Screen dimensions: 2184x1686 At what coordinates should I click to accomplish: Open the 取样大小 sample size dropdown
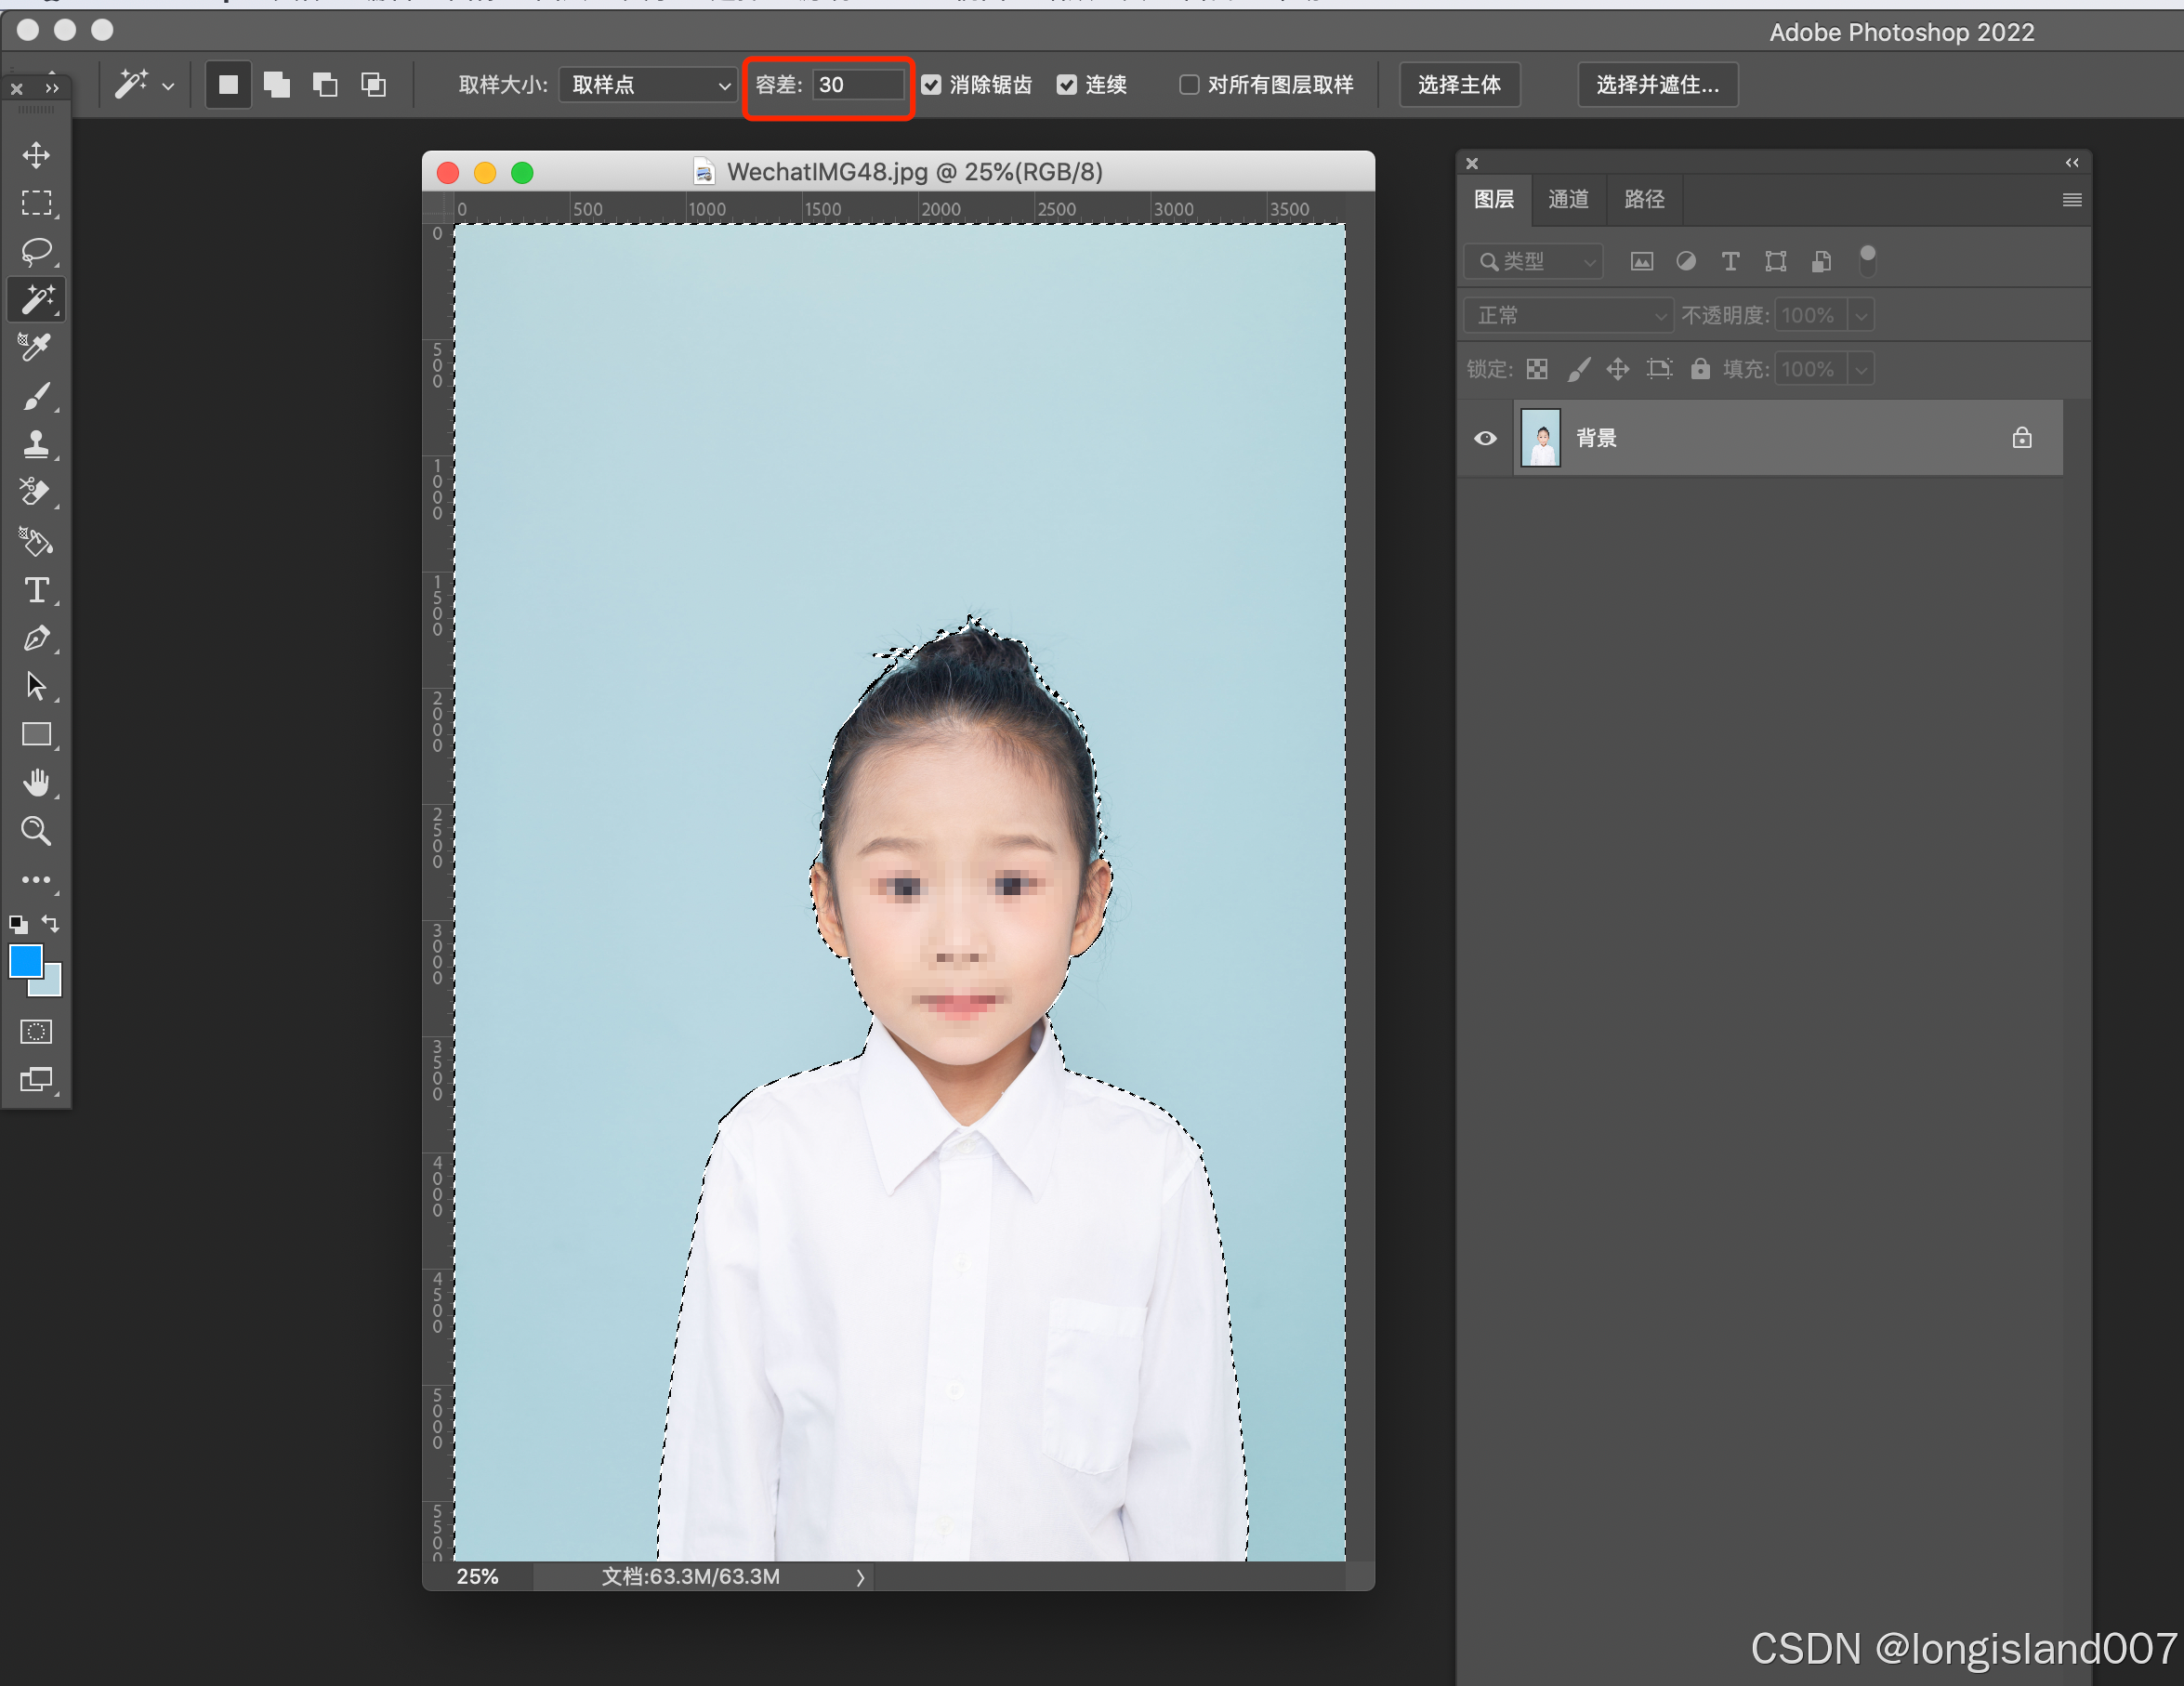(x=648, y=85)
